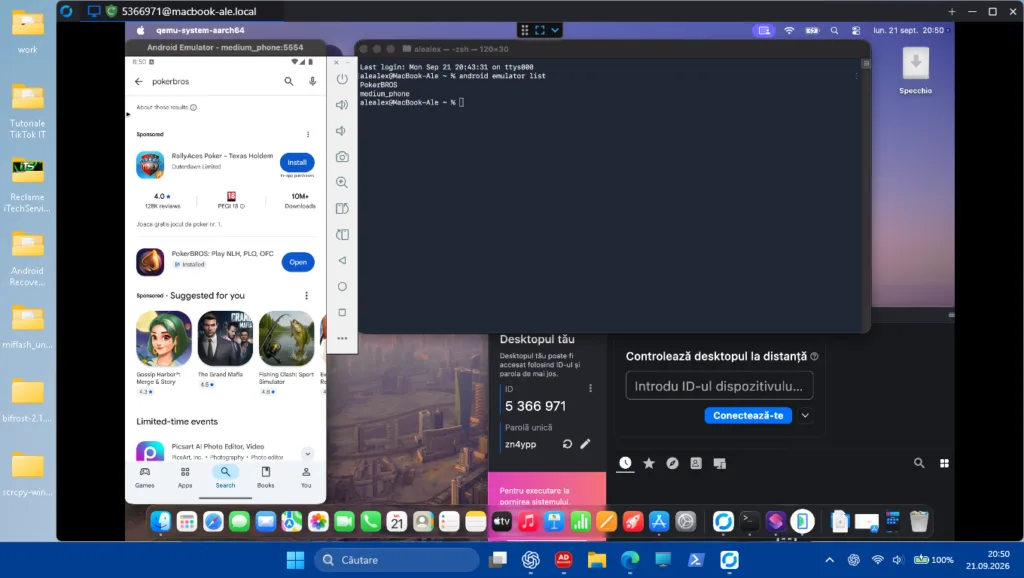Show recent sessions clock tab

tap(625, 463)
